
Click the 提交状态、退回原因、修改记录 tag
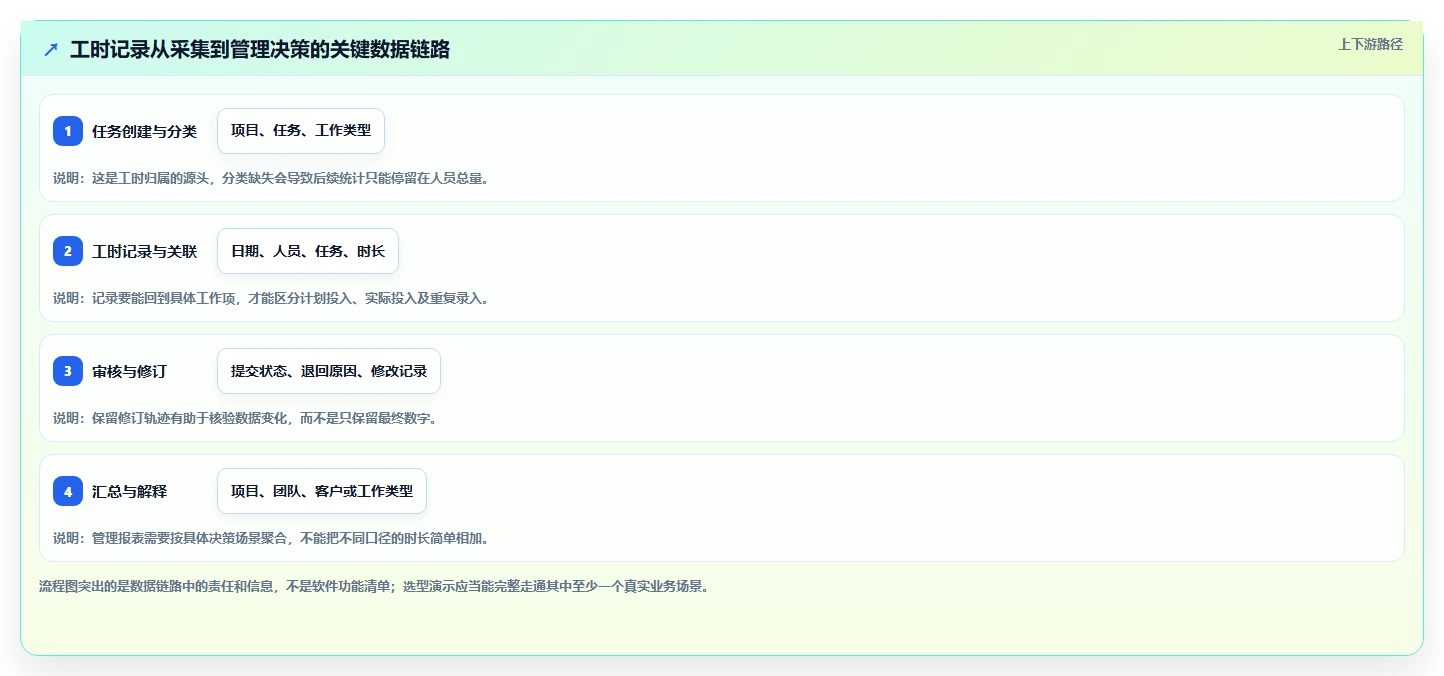click(x=329, y=371)
